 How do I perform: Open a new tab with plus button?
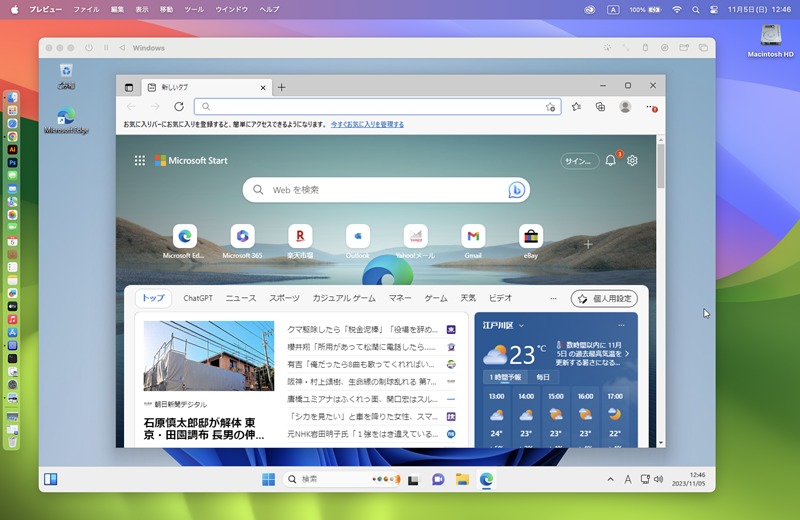tap(281, 87)
